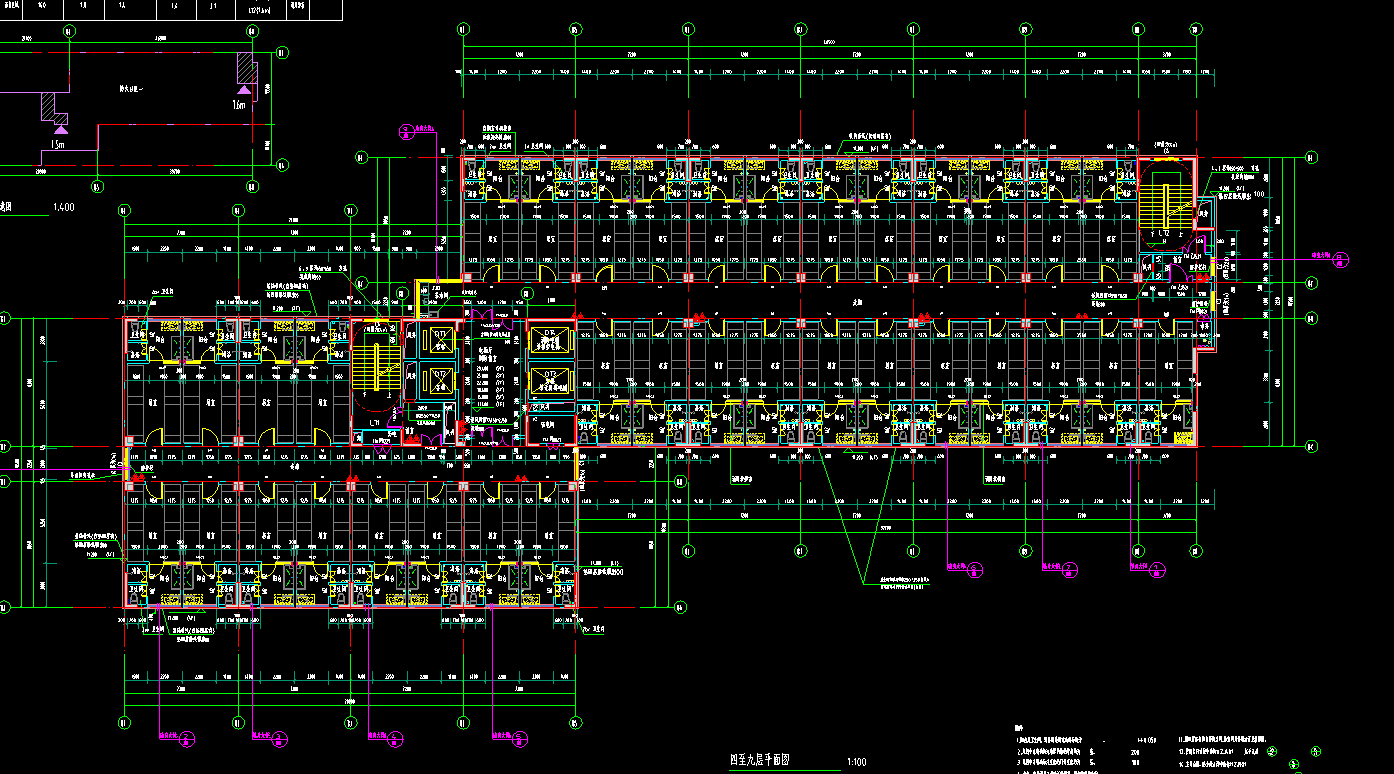Viewport: 1394px width, 774px height.
Task: Click the magenta callout circle above the upper wing
Action: [405, 130]
